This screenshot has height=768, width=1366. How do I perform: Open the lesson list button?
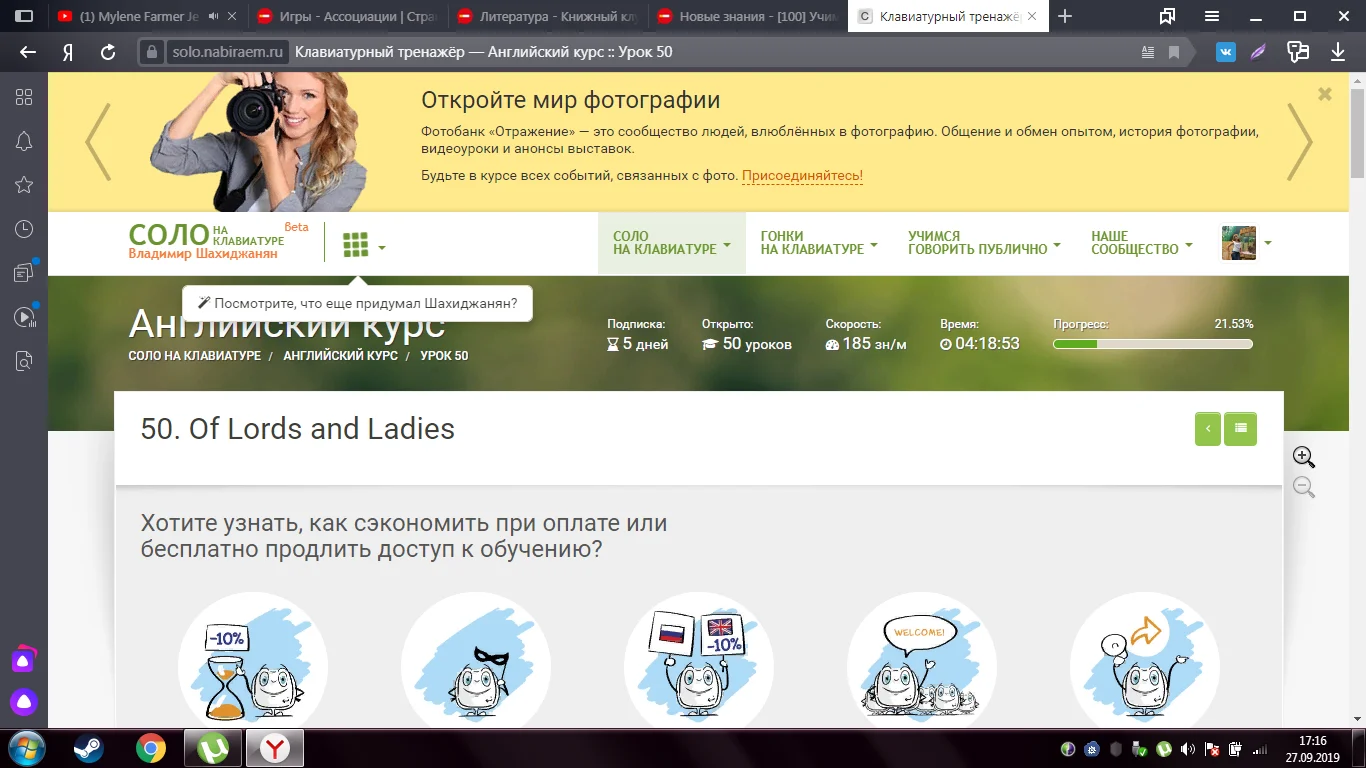(1241, 429)
